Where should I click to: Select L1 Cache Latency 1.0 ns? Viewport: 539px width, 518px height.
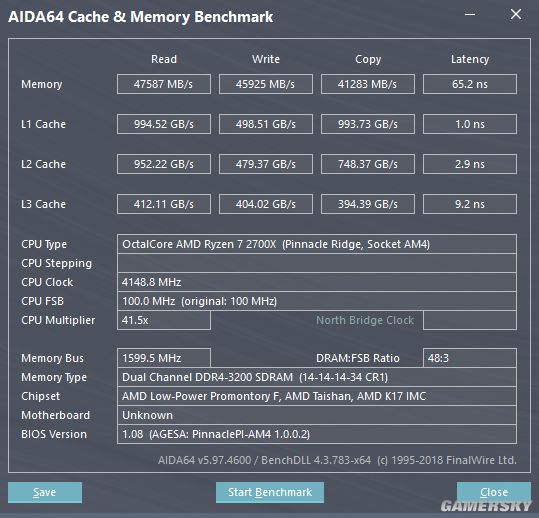pyautogui.click(x=470, y=124)
